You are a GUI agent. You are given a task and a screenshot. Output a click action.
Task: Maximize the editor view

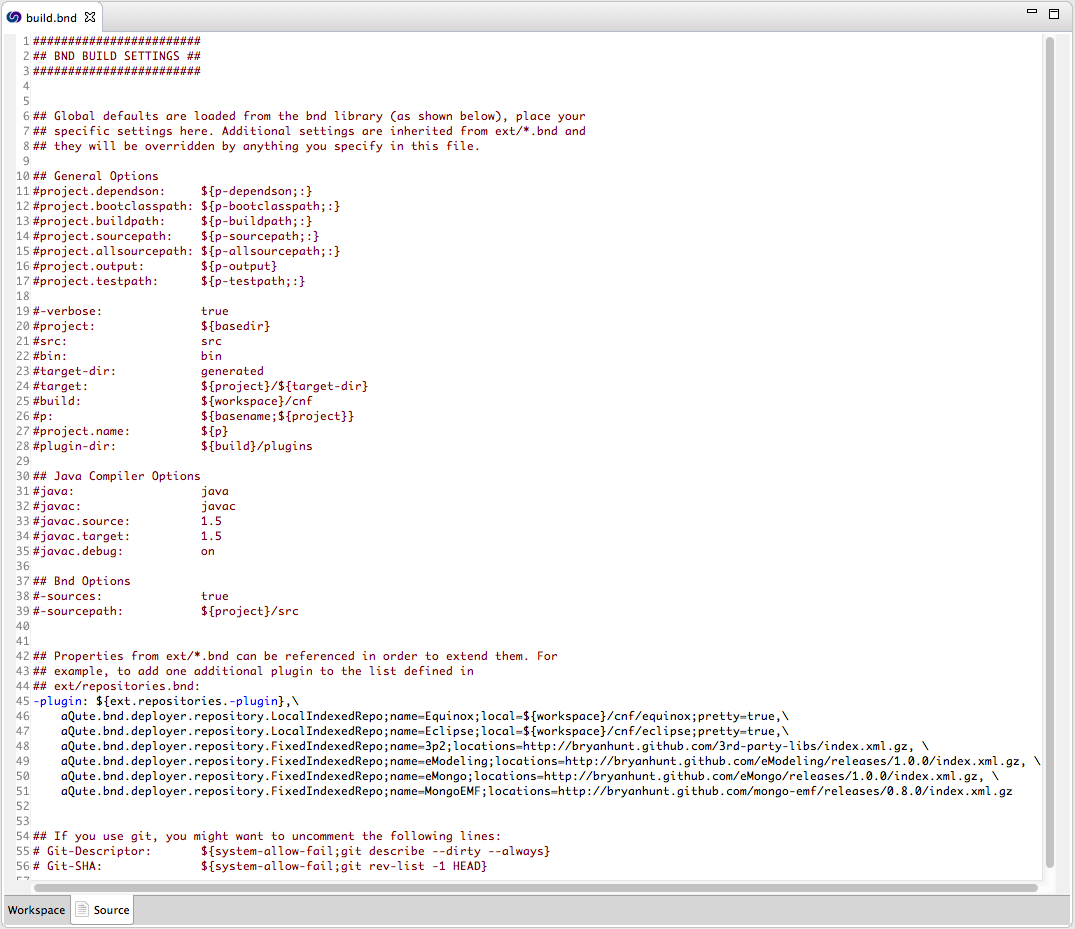tap(1054, 13)
